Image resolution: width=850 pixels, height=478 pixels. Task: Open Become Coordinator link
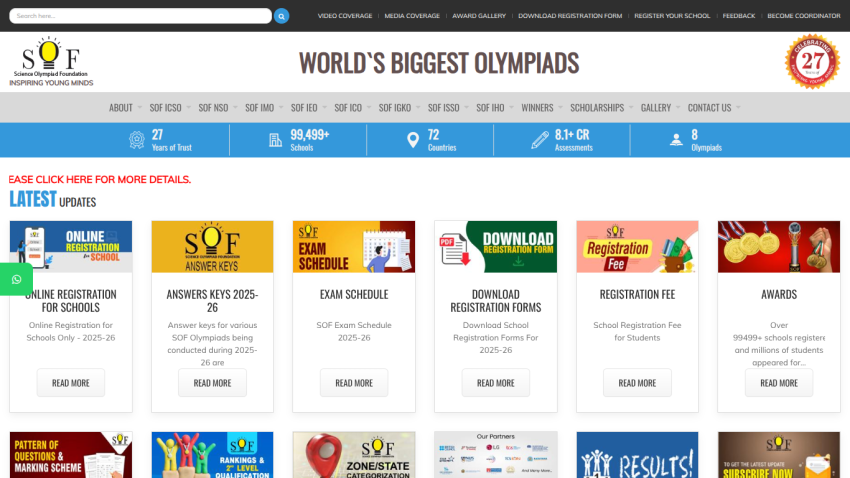point(803,16)
